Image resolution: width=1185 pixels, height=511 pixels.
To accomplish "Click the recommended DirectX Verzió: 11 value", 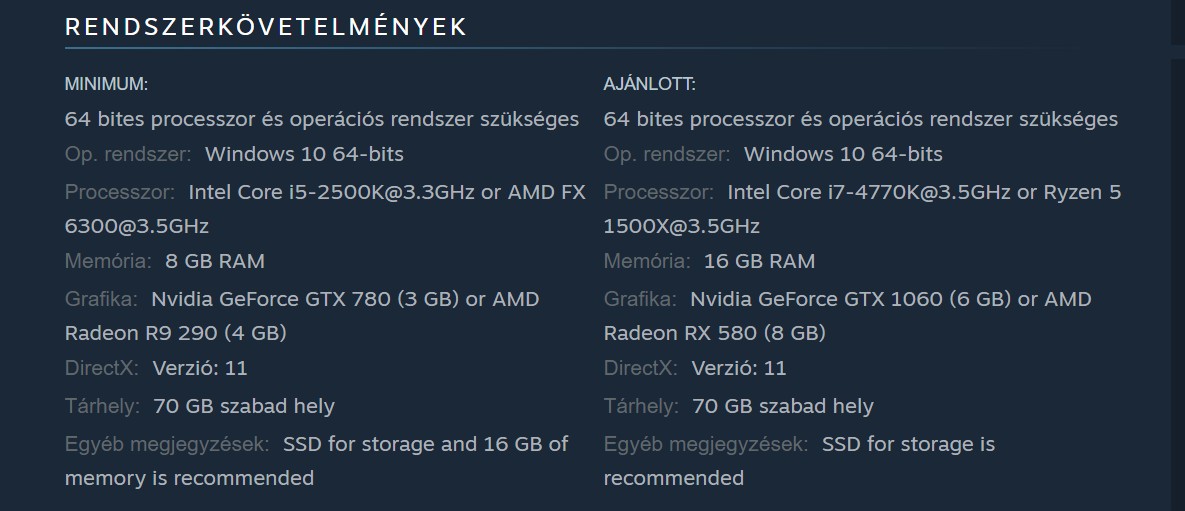I will tap(739, 368).
